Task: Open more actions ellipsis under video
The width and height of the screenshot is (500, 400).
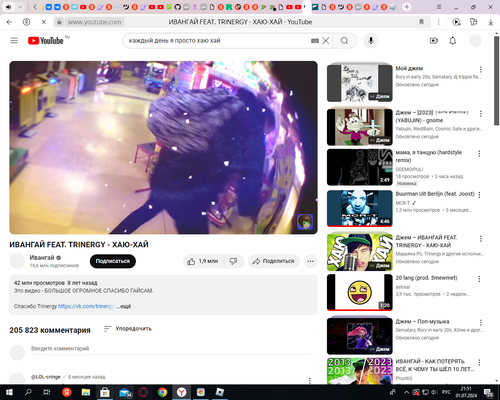Action: tap(310, 261)
